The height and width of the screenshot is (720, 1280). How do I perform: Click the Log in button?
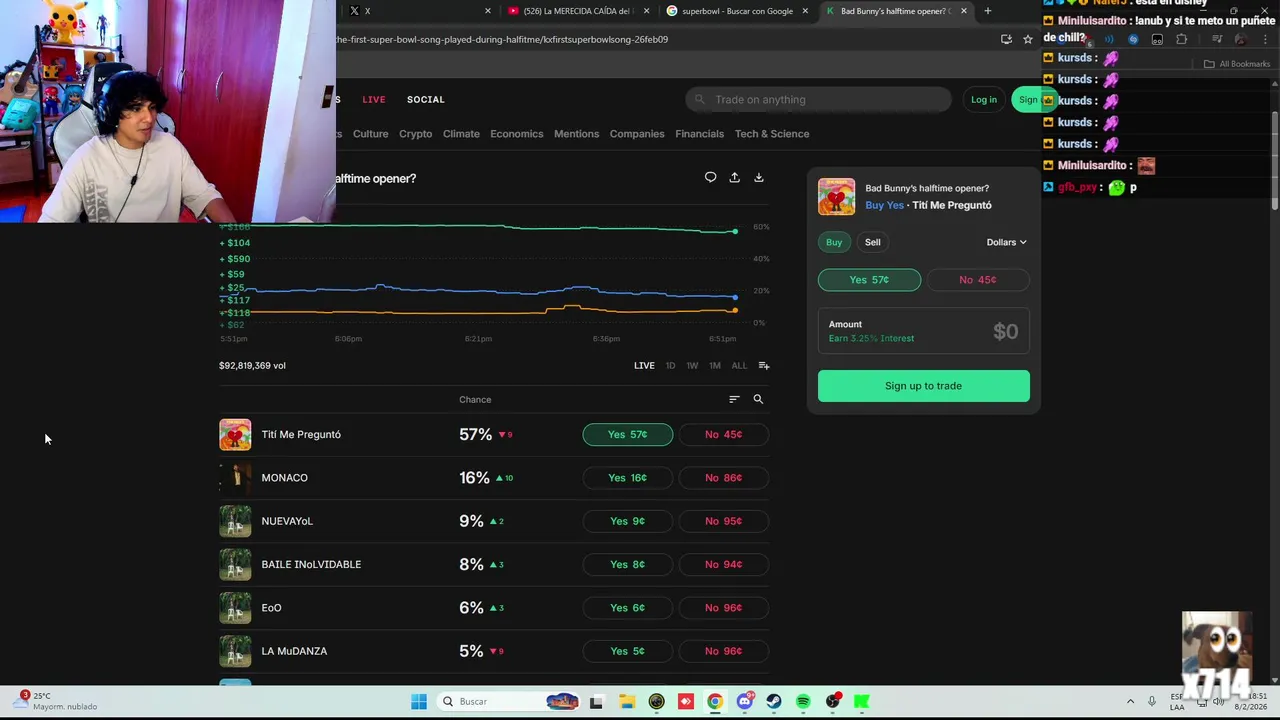(984, 100)
